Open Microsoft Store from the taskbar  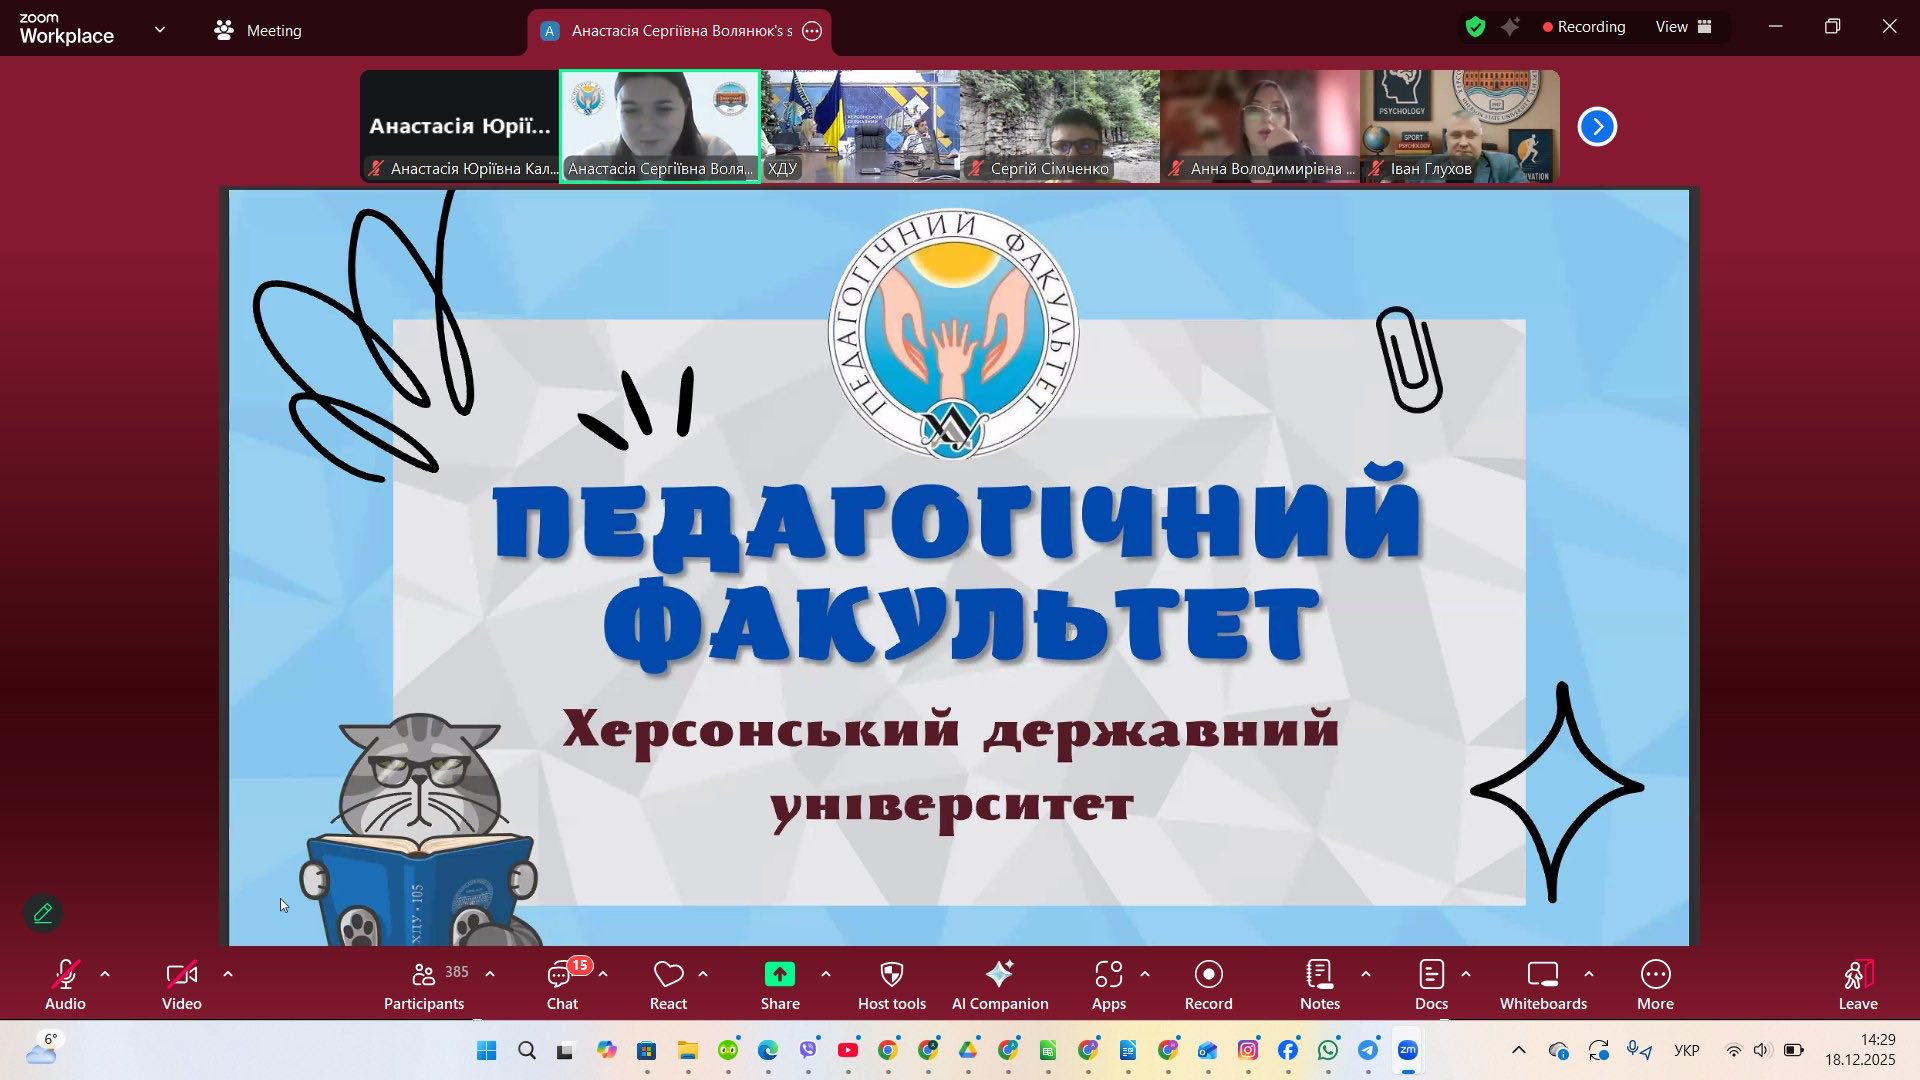click(647, 1050)
